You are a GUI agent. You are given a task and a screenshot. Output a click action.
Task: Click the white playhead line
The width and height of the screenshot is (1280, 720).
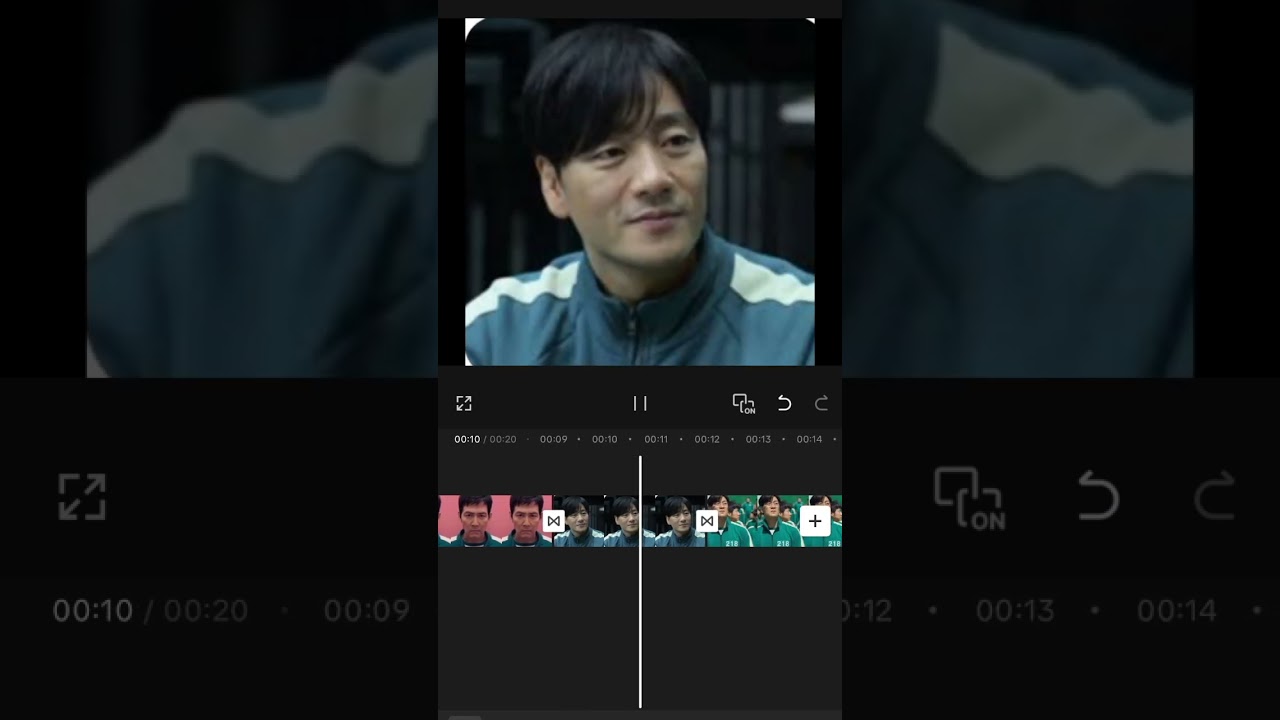pyautogui.click(x=640, y=582)
